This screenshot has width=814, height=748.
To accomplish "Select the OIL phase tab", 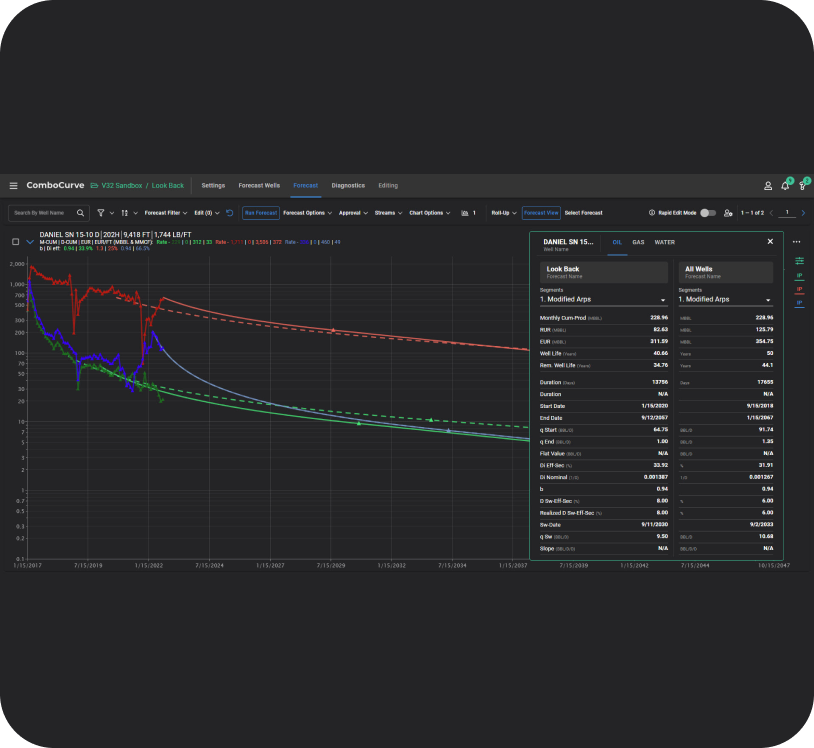I will pos(617,242).
